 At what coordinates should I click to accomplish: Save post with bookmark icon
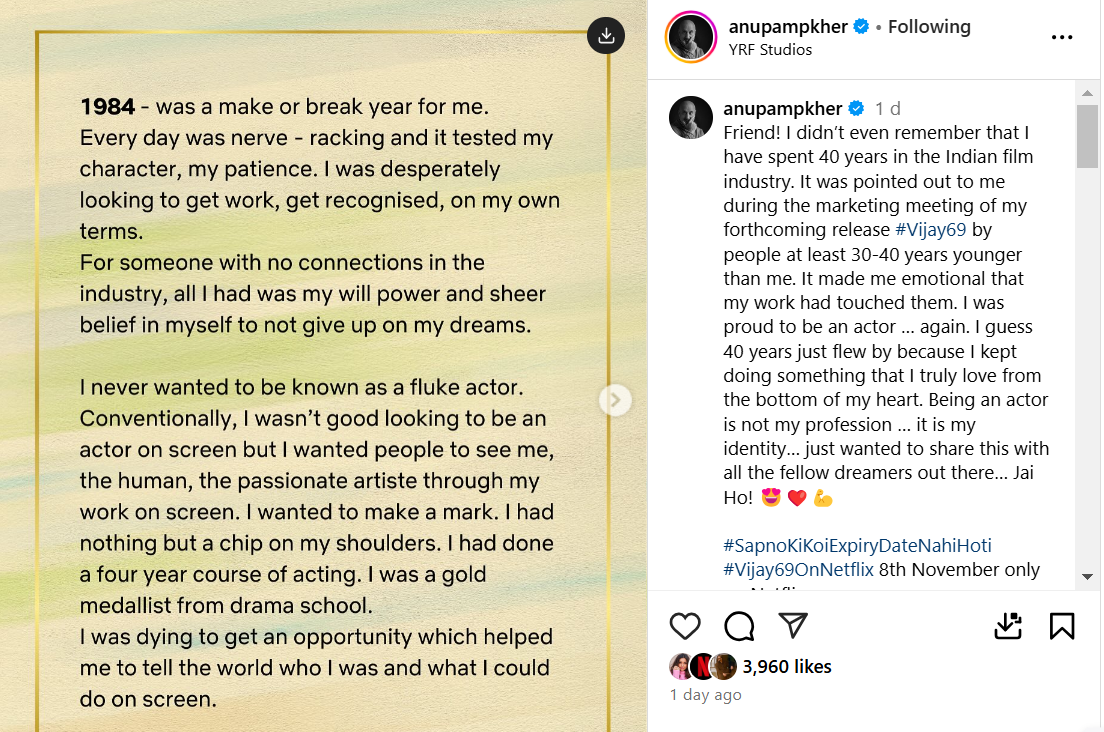pos(1062,626)
